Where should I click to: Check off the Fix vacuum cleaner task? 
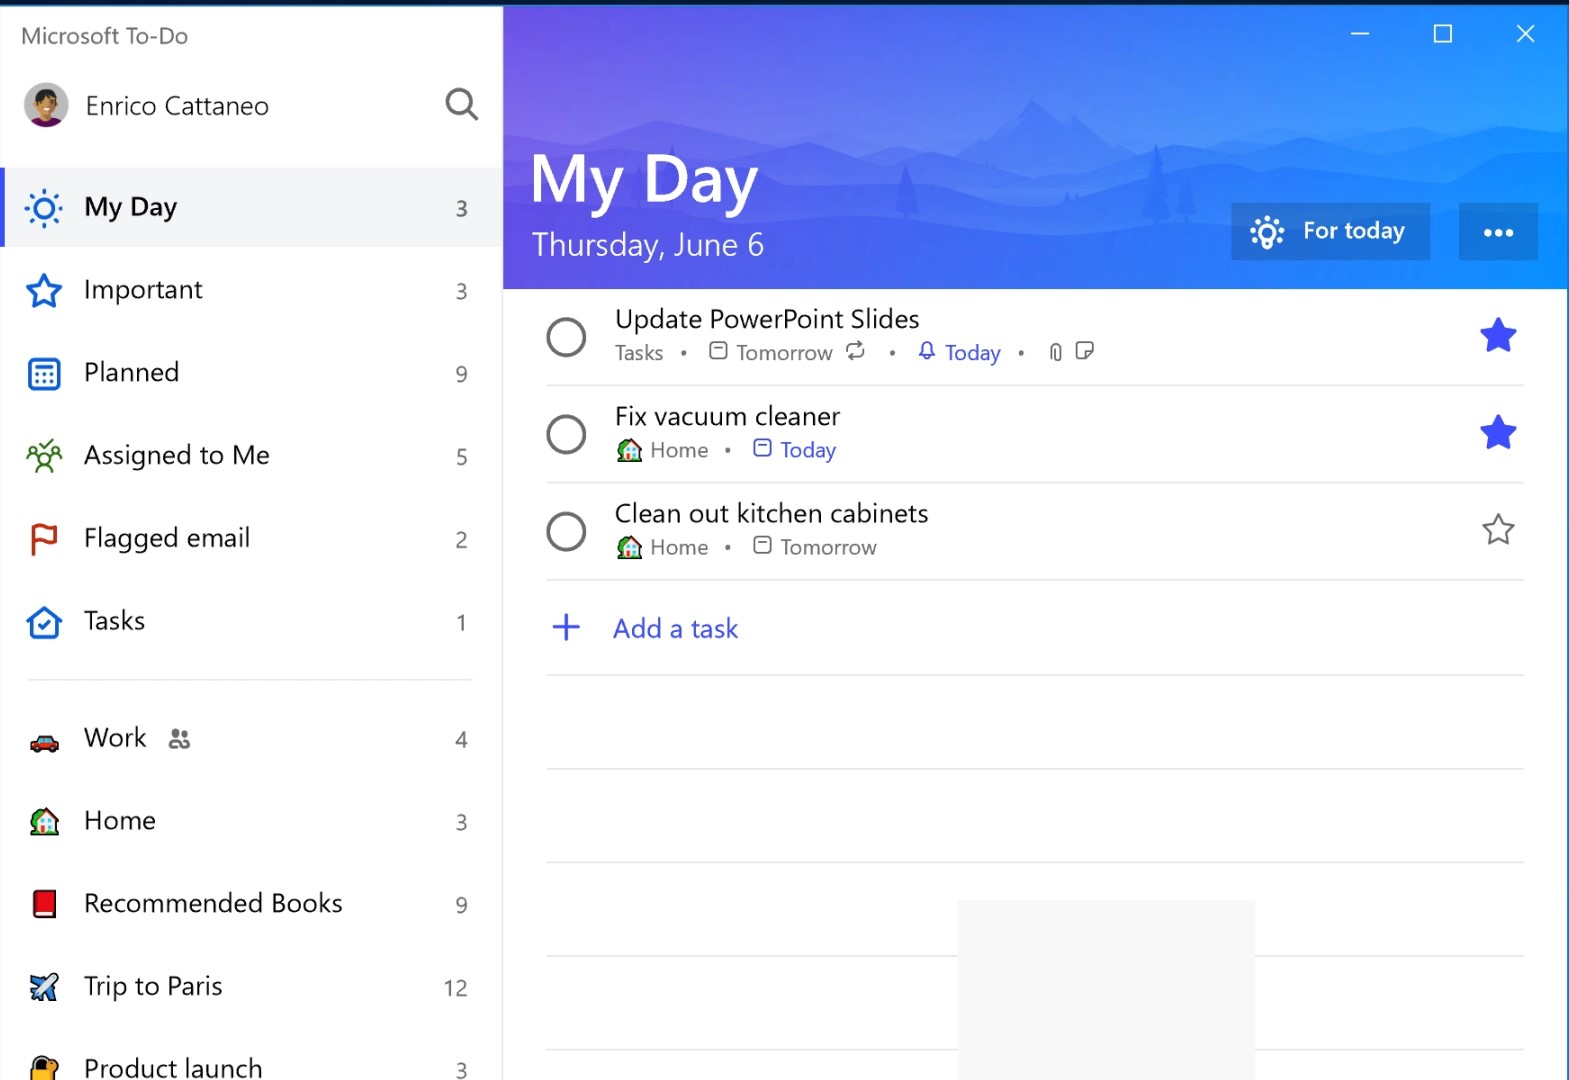pos(566,434)
